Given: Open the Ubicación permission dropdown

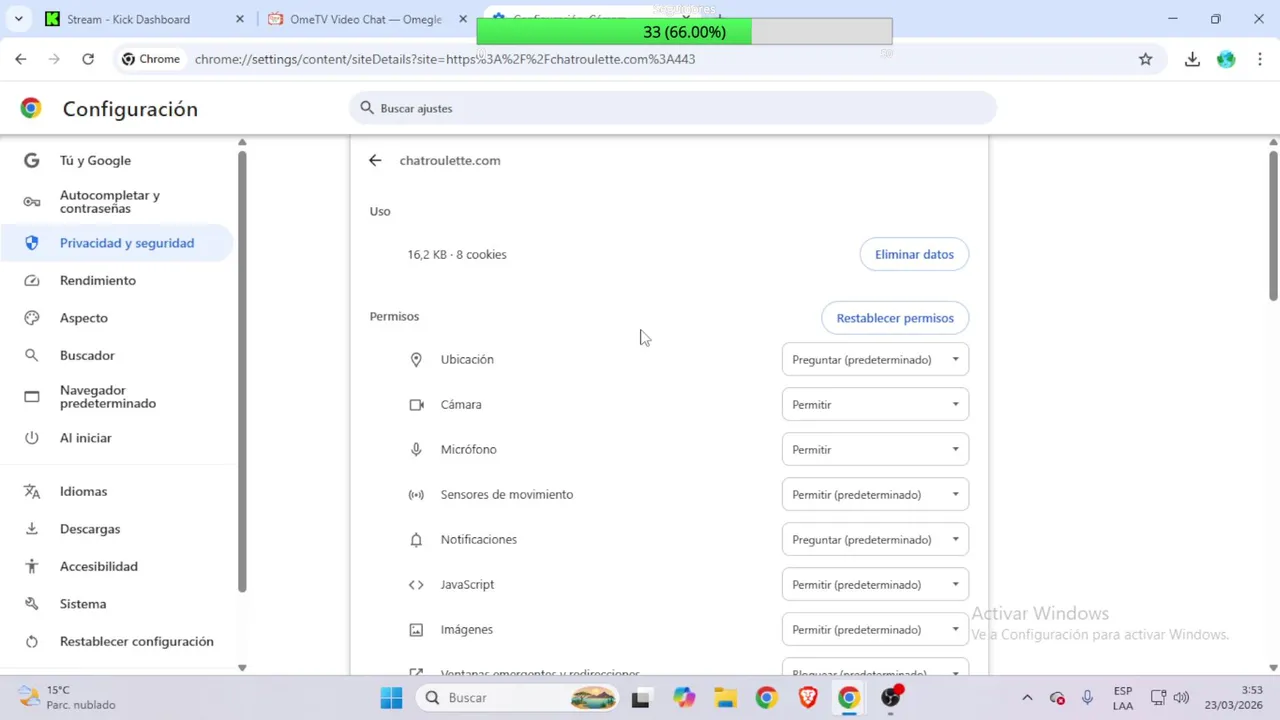Looking at the screenshot, I should pos(875,359).
